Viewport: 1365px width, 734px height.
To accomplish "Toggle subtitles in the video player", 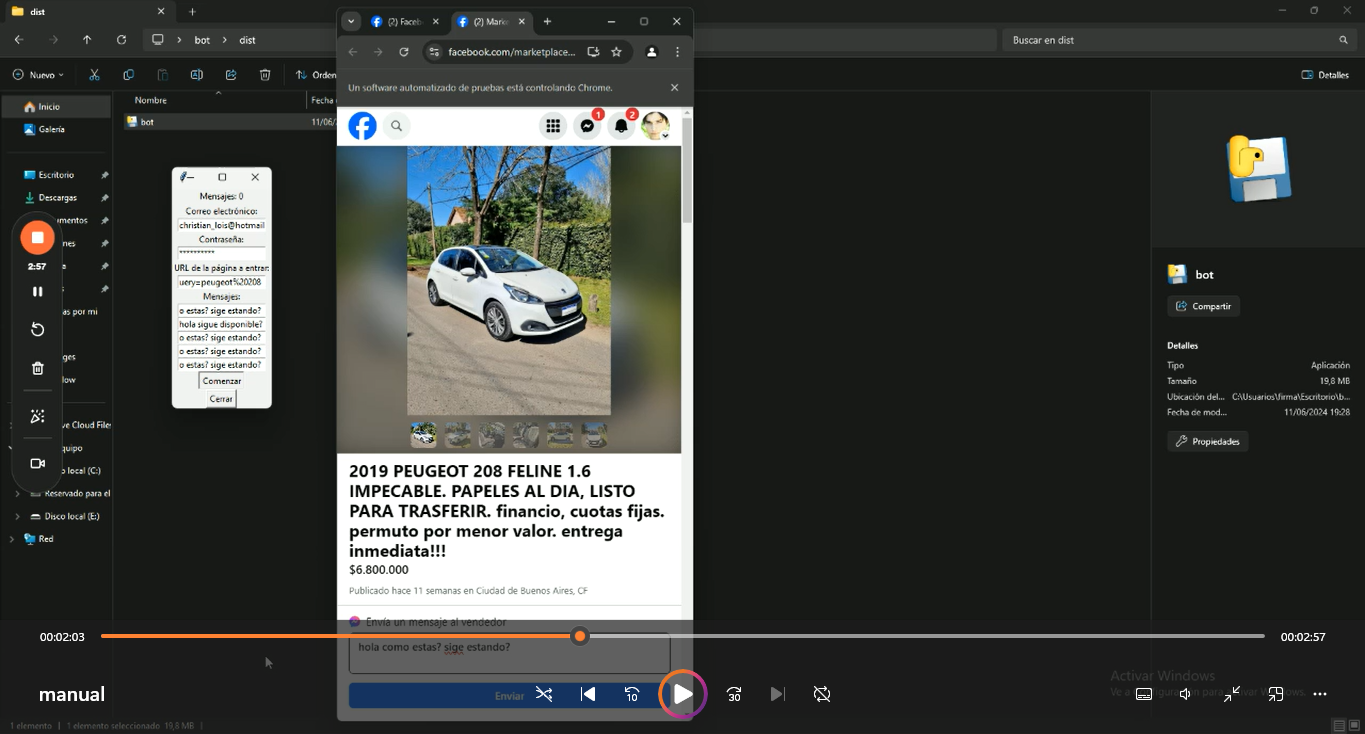I will [x=1144, y=694].
